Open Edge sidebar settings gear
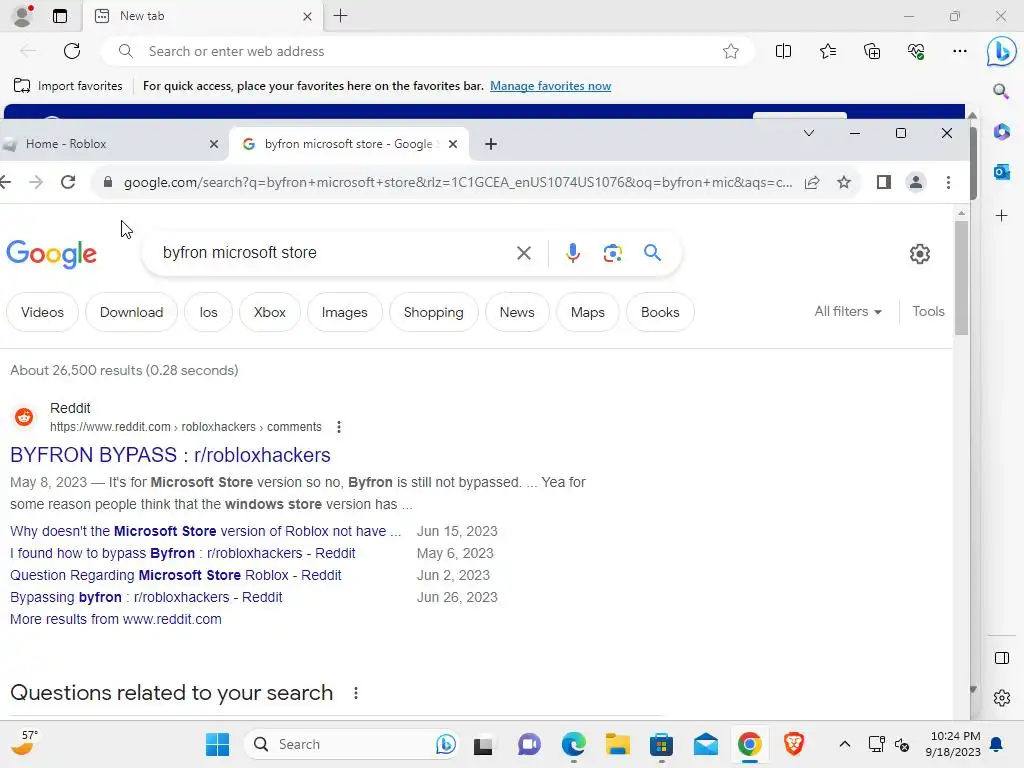The width and height of the screenshot is (1024, 768). 1001,698
